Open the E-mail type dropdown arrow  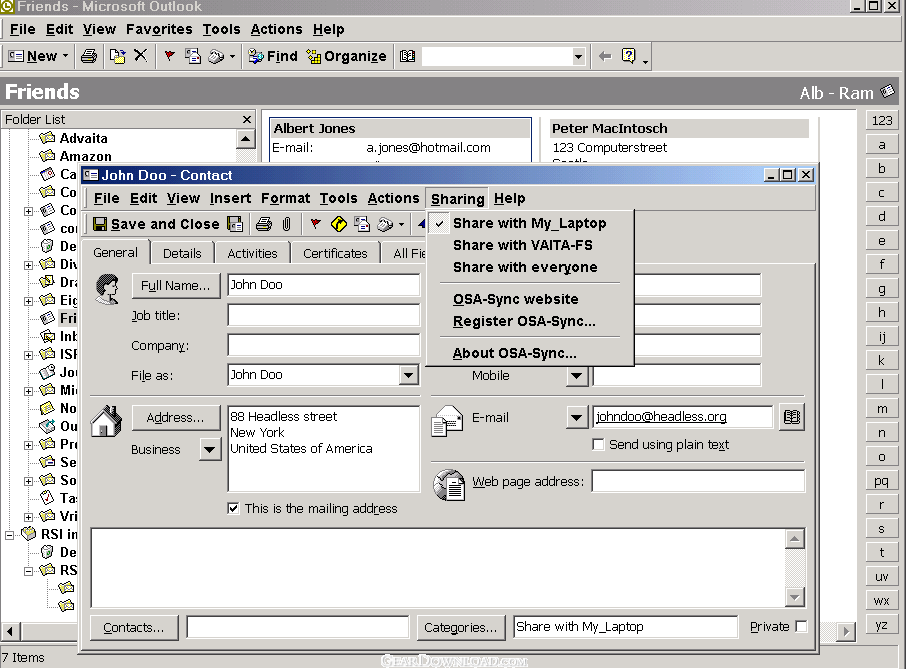click(577, 418)
